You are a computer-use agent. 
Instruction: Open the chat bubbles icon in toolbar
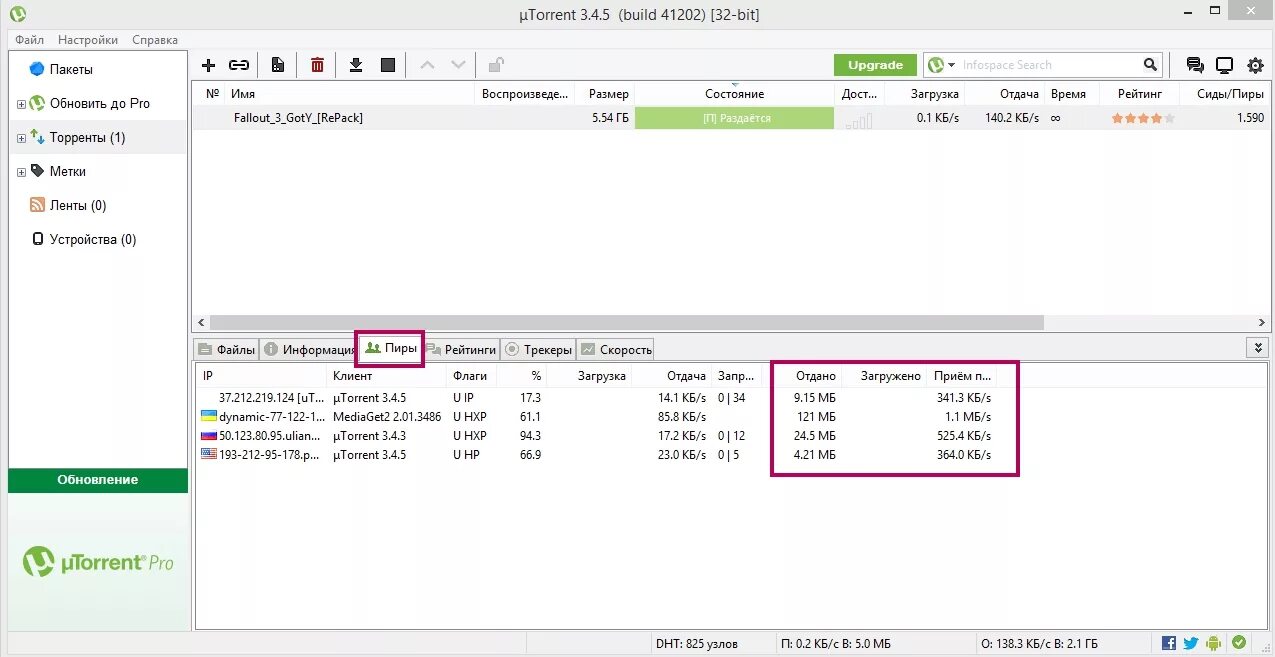pos(1194,65)
